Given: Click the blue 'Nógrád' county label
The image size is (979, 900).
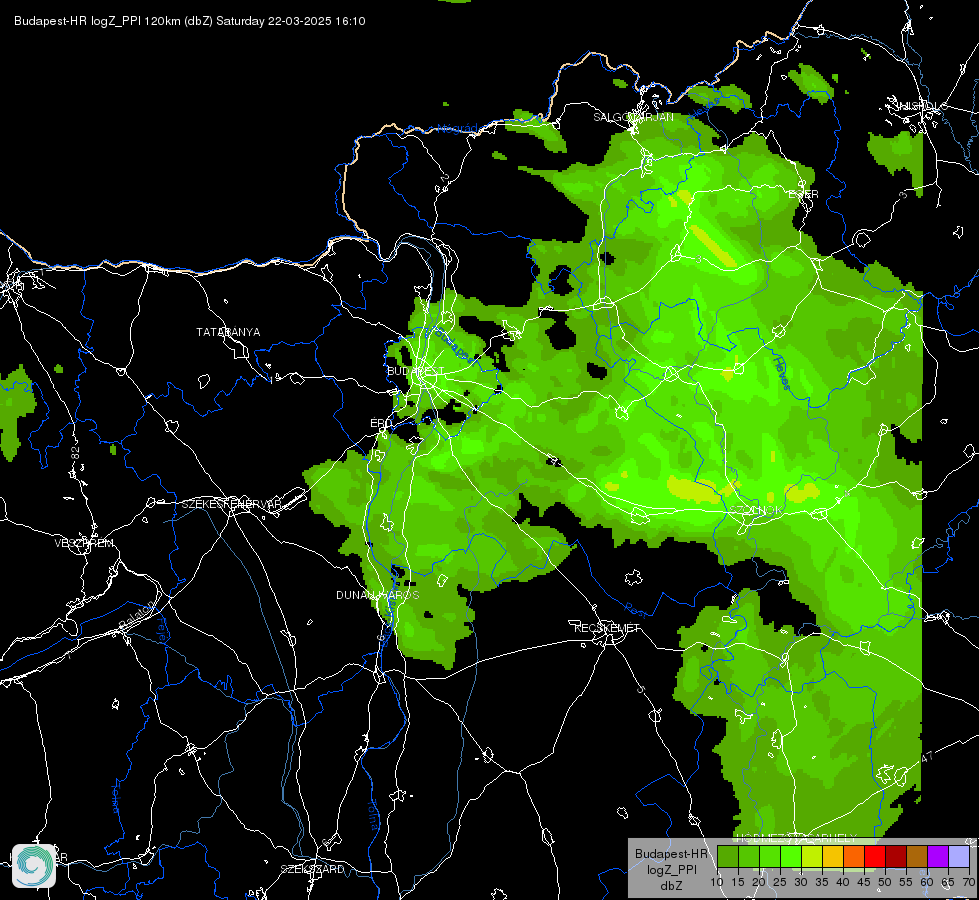Looking at the screenshot, I should 457,129.
